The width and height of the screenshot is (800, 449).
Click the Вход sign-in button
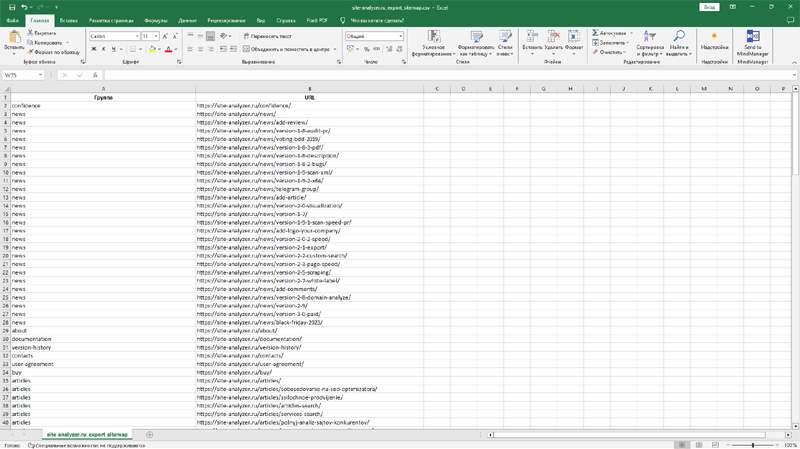tap(709, 7)
